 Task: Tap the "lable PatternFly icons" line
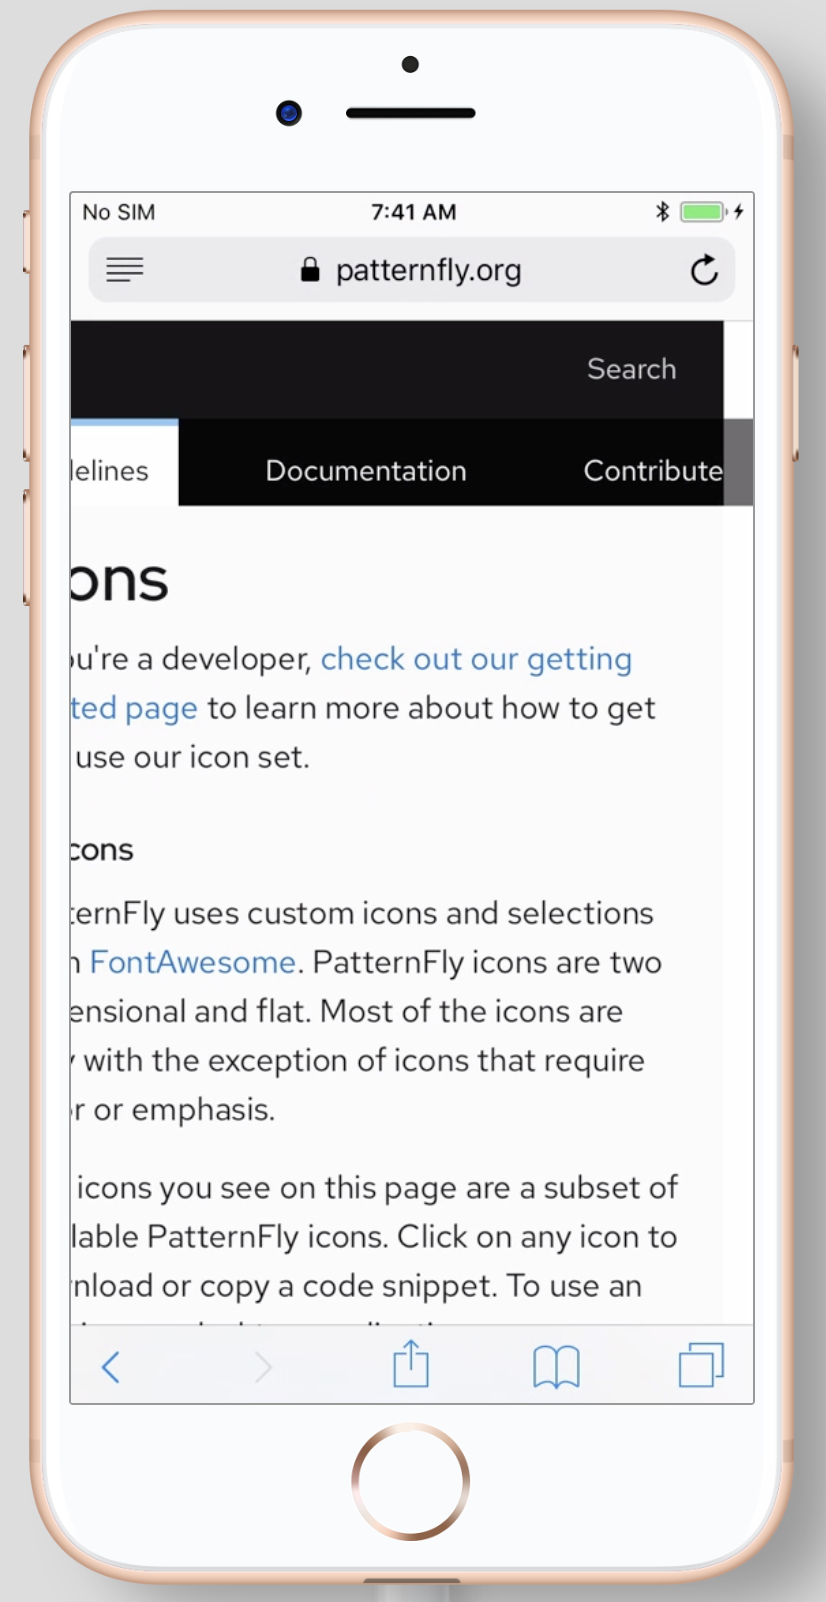click(x=374, y=1236)
